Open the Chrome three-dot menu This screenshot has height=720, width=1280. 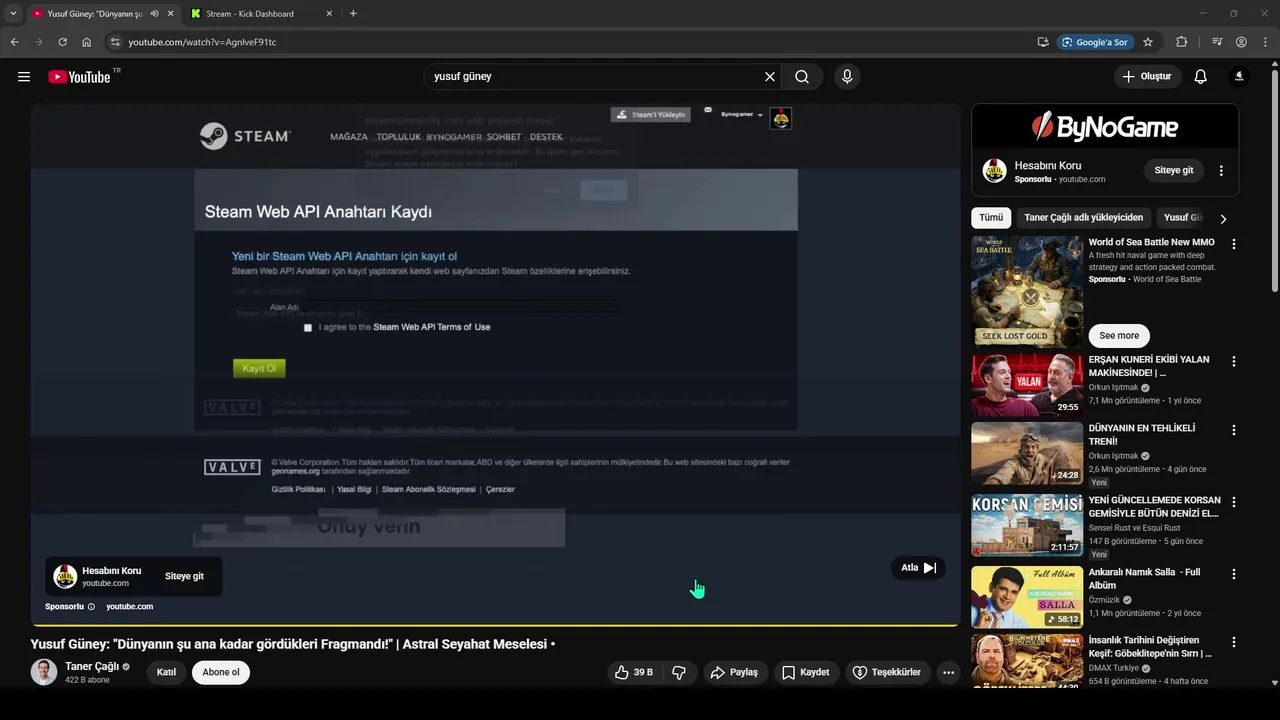click(x=1264, y=42)
